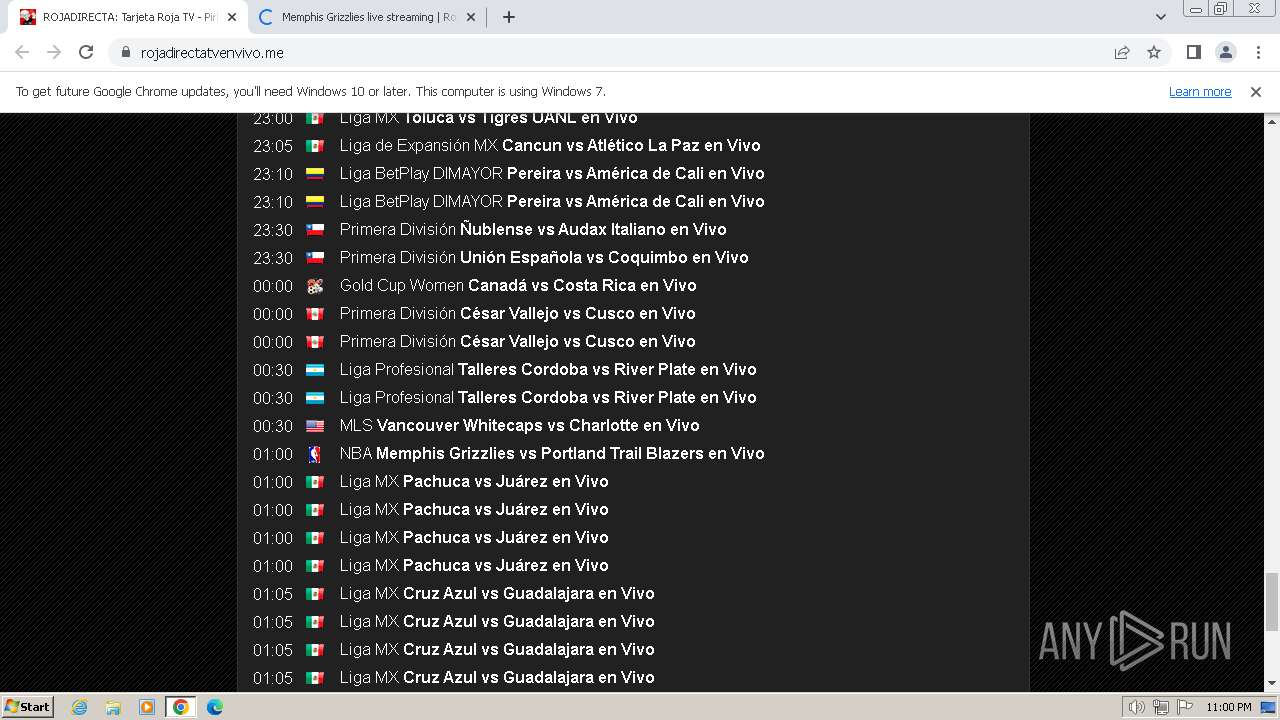Click Chrome icon in taskbar
Screen dimensions: 1280x720
point(181,707)
